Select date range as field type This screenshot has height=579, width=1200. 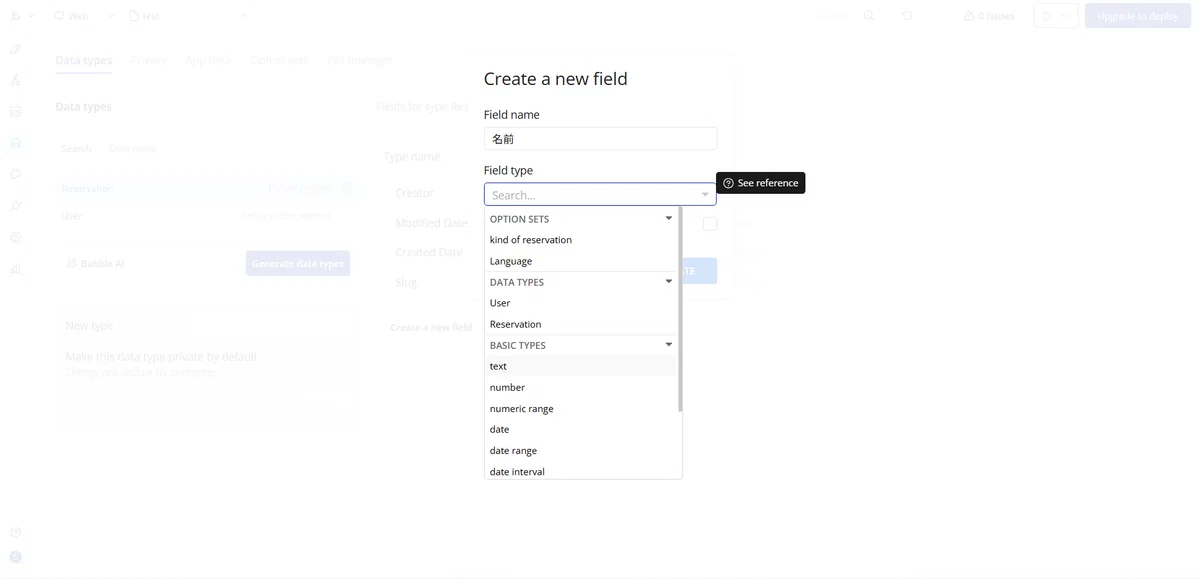(x=582, y=450)
